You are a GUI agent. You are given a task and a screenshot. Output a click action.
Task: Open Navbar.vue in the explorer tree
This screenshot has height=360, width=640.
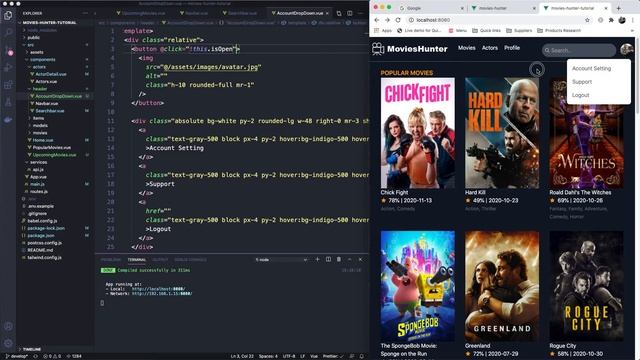pos(47,103)
